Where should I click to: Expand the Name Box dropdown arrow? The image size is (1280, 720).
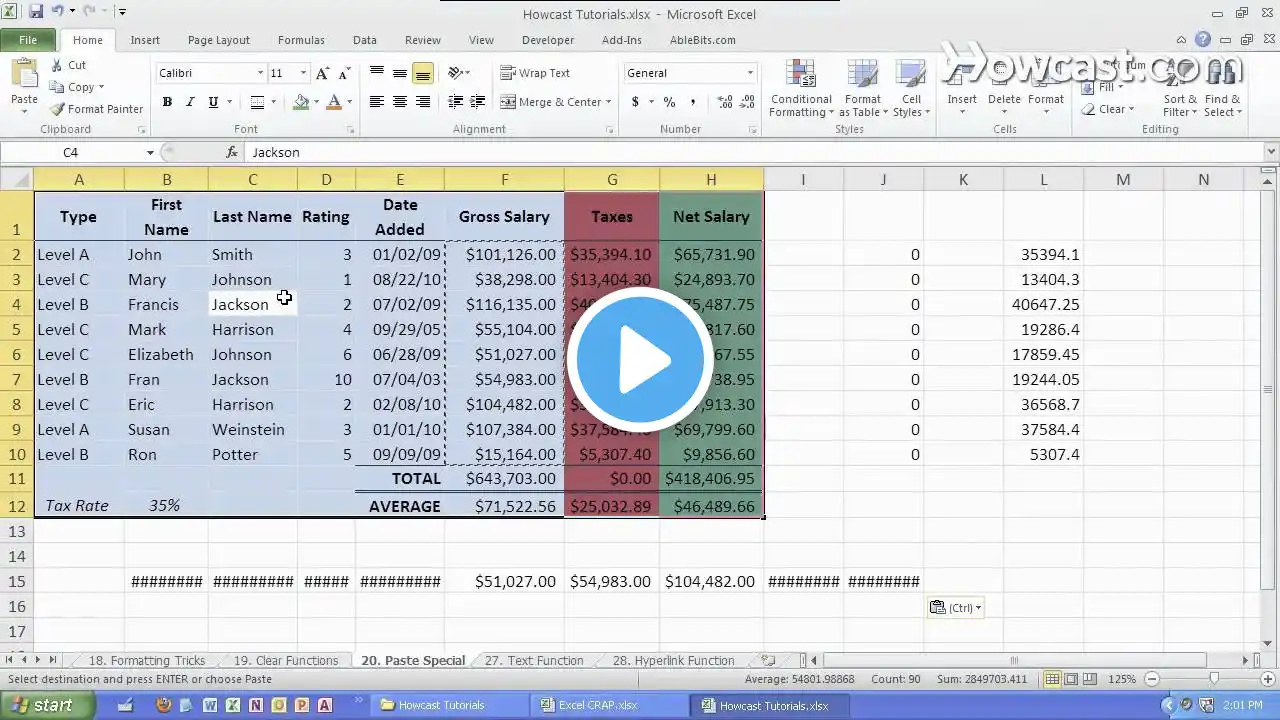pos(150,153)
